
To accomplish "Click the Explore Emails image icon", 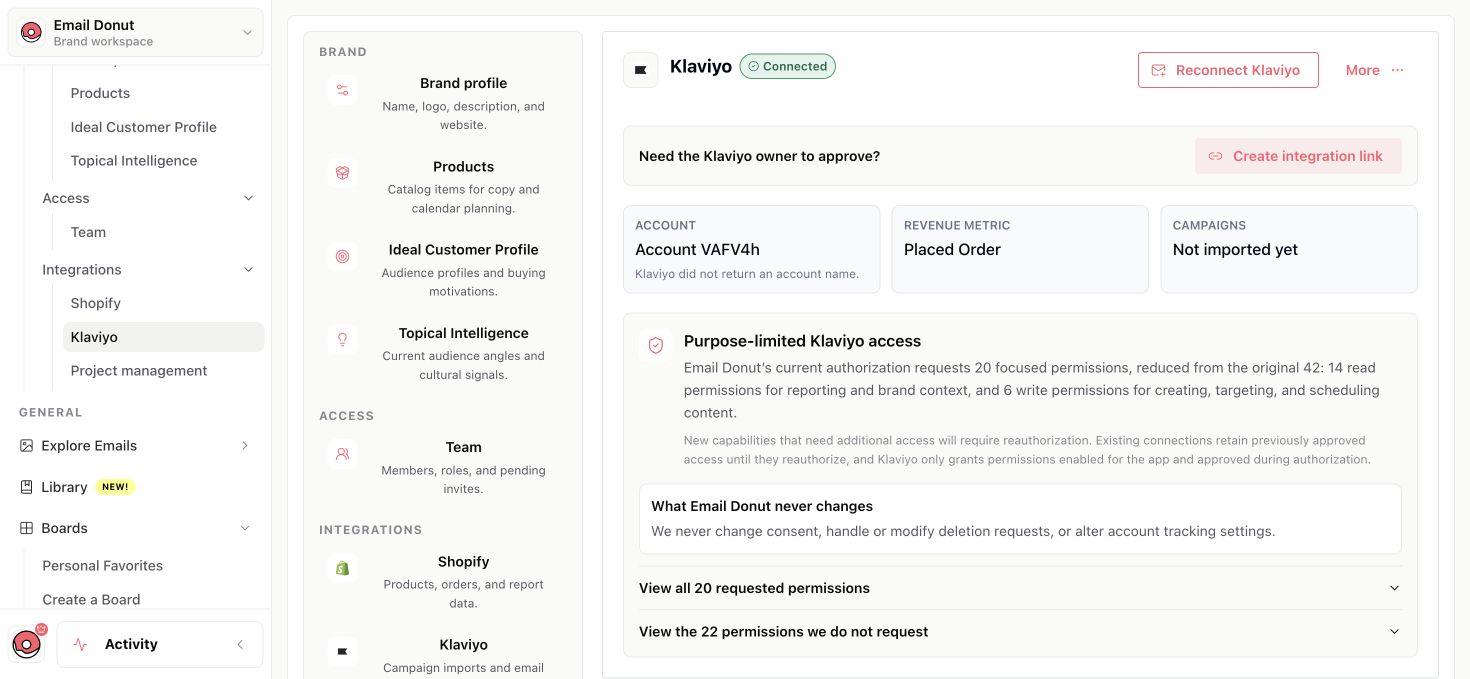I will [27, 446].
